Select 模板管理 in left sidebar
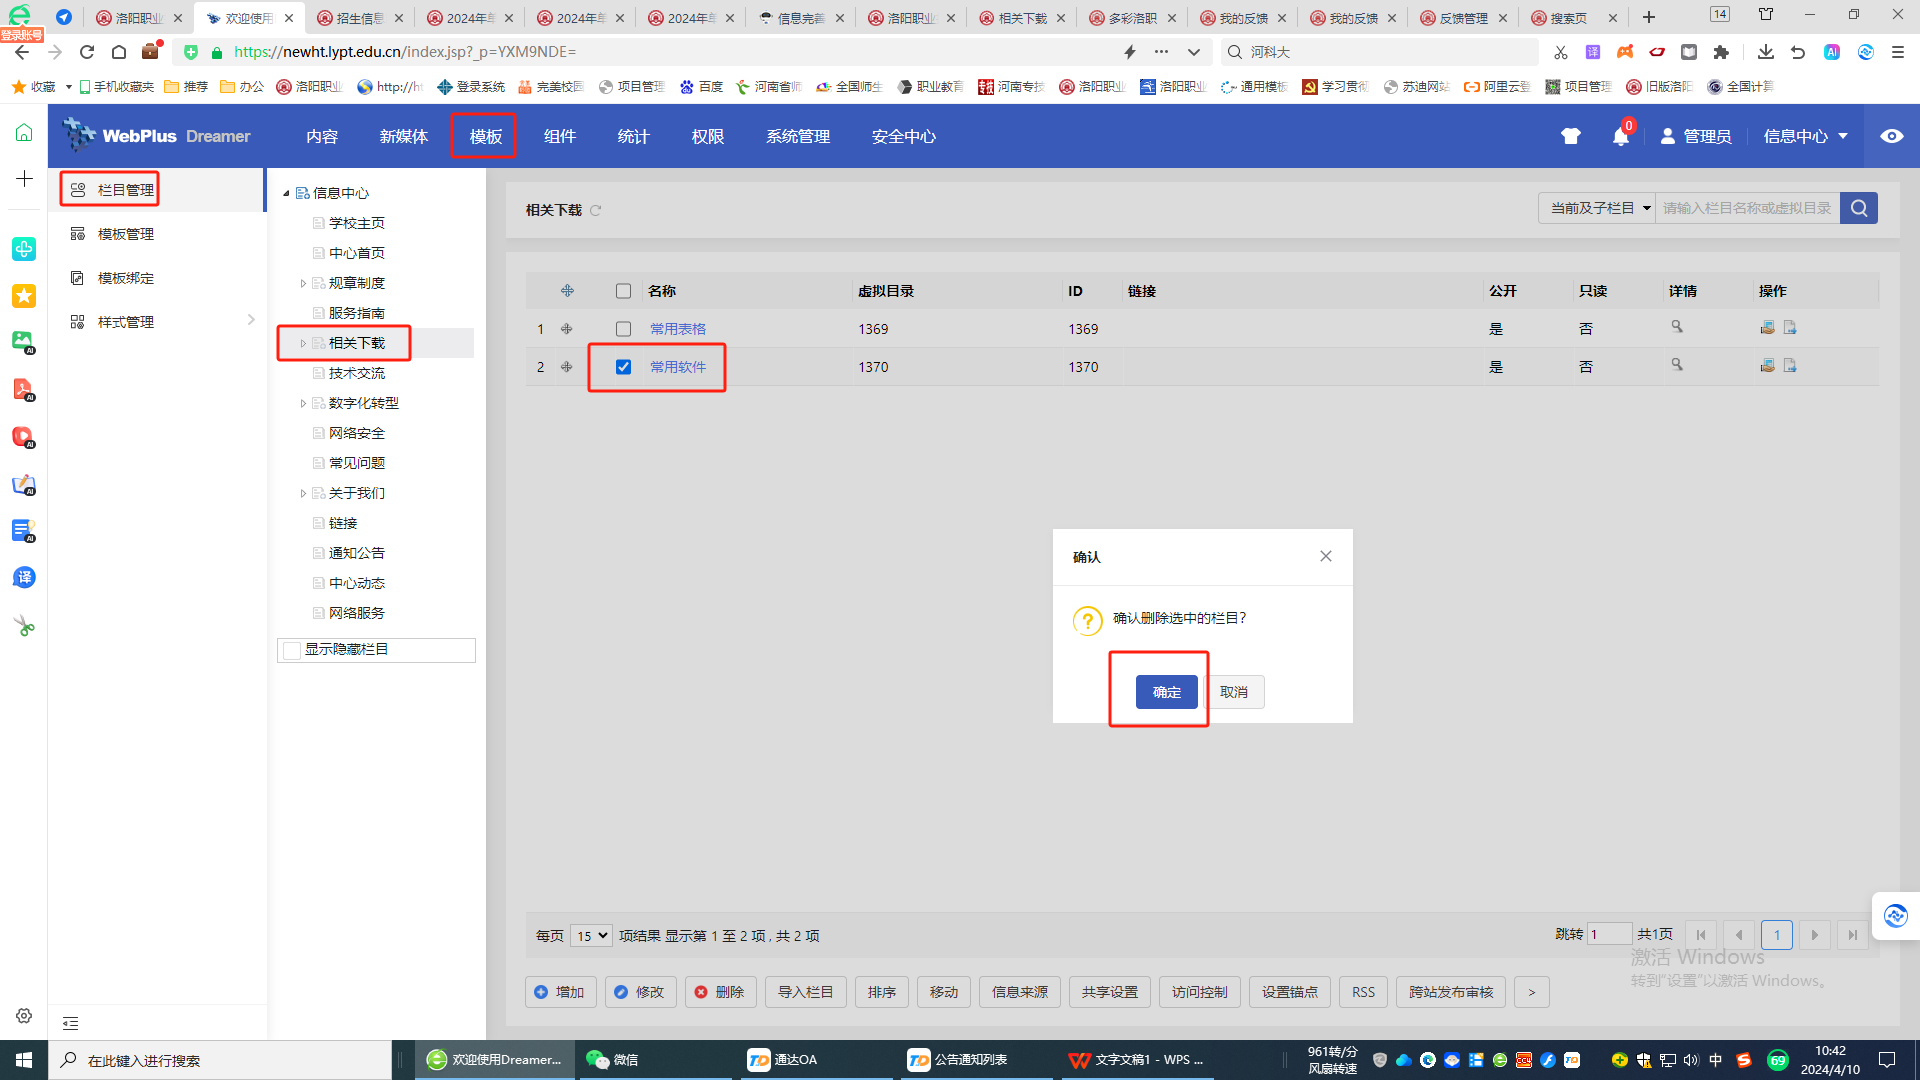This screenshot has width=1920, height=1080. 125,234
